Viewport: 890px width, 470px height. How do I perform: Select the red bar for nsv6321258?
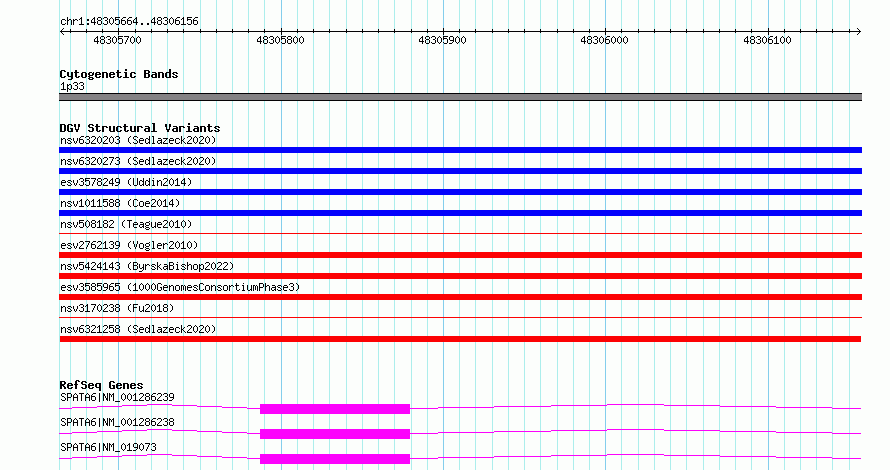click(x=460, y=339)
